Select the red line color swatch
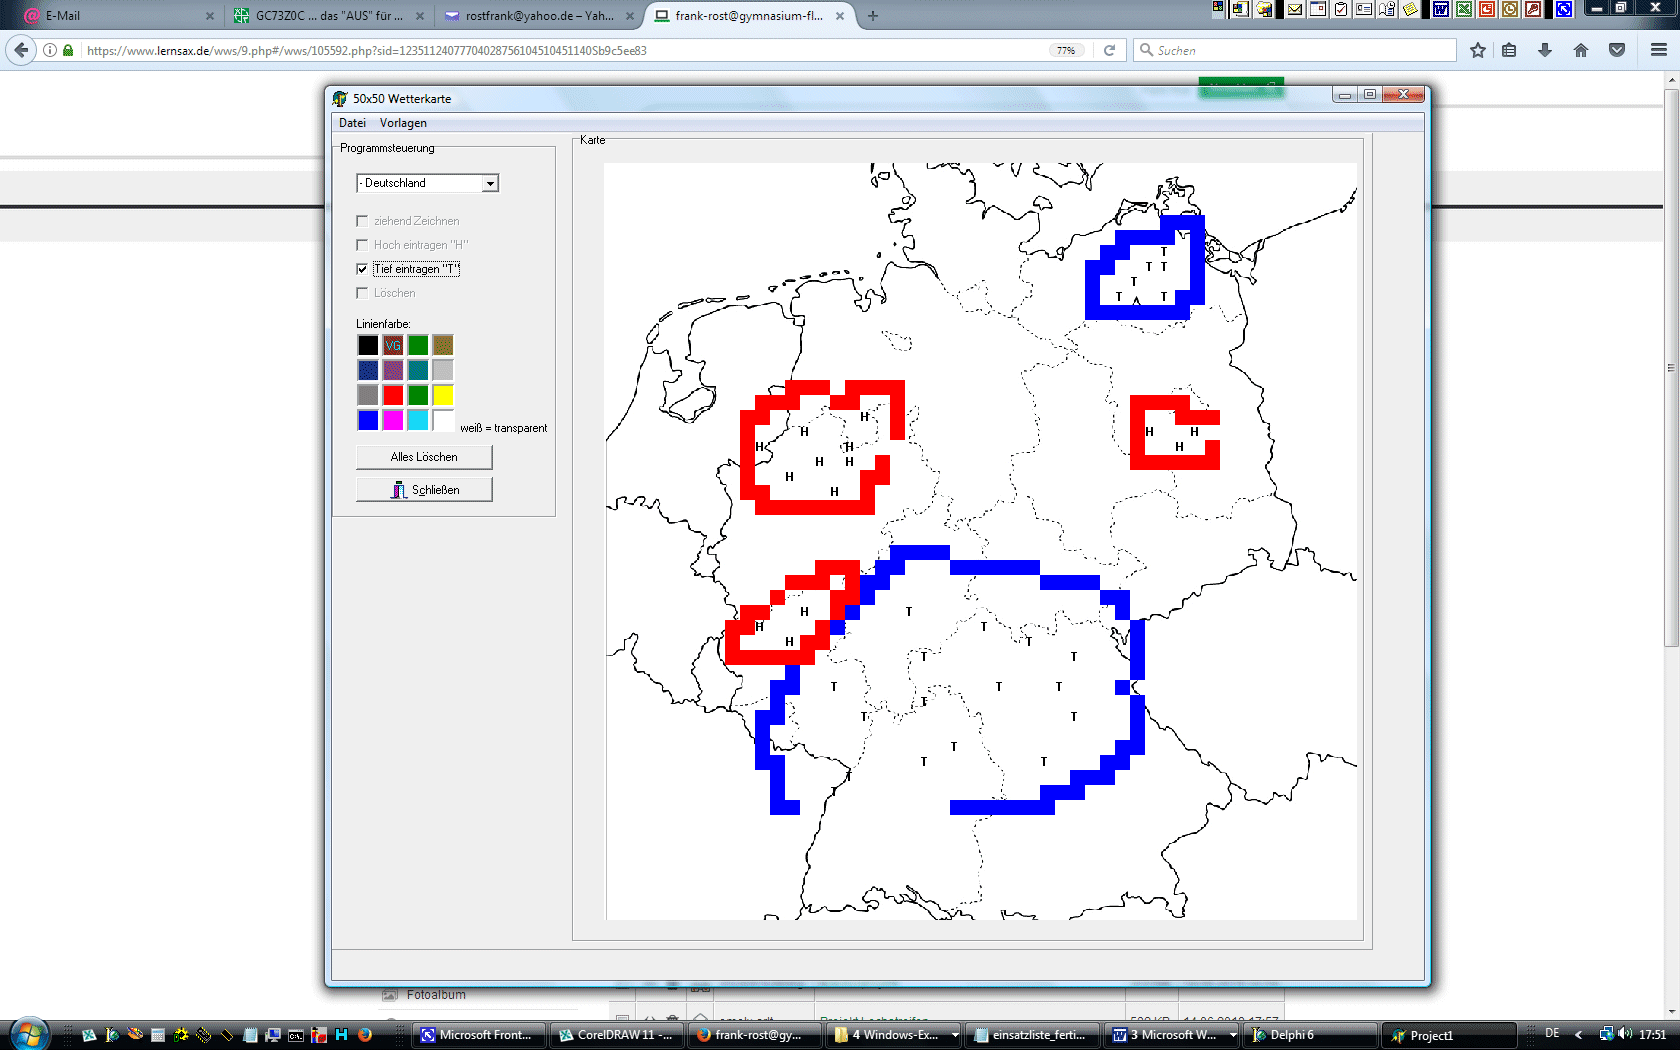This screenshot has width=1680, height=1050. (x=393, y=395)
